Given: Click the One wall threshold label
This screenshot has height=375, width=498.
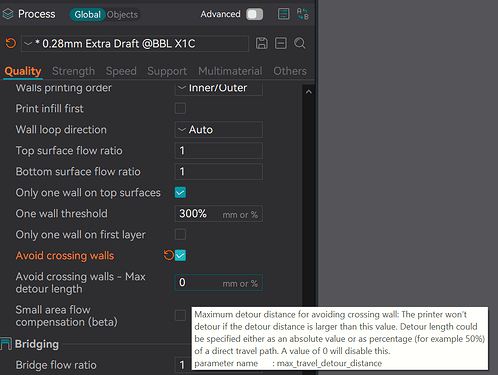Looking at the screenshot, I should 61,214.
